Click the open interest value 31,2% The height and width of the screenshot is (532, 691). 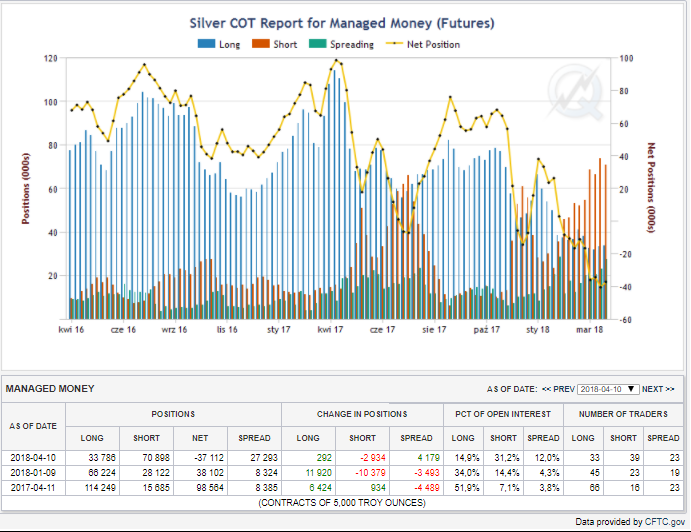pyautogui.click(x=507, y=458)
